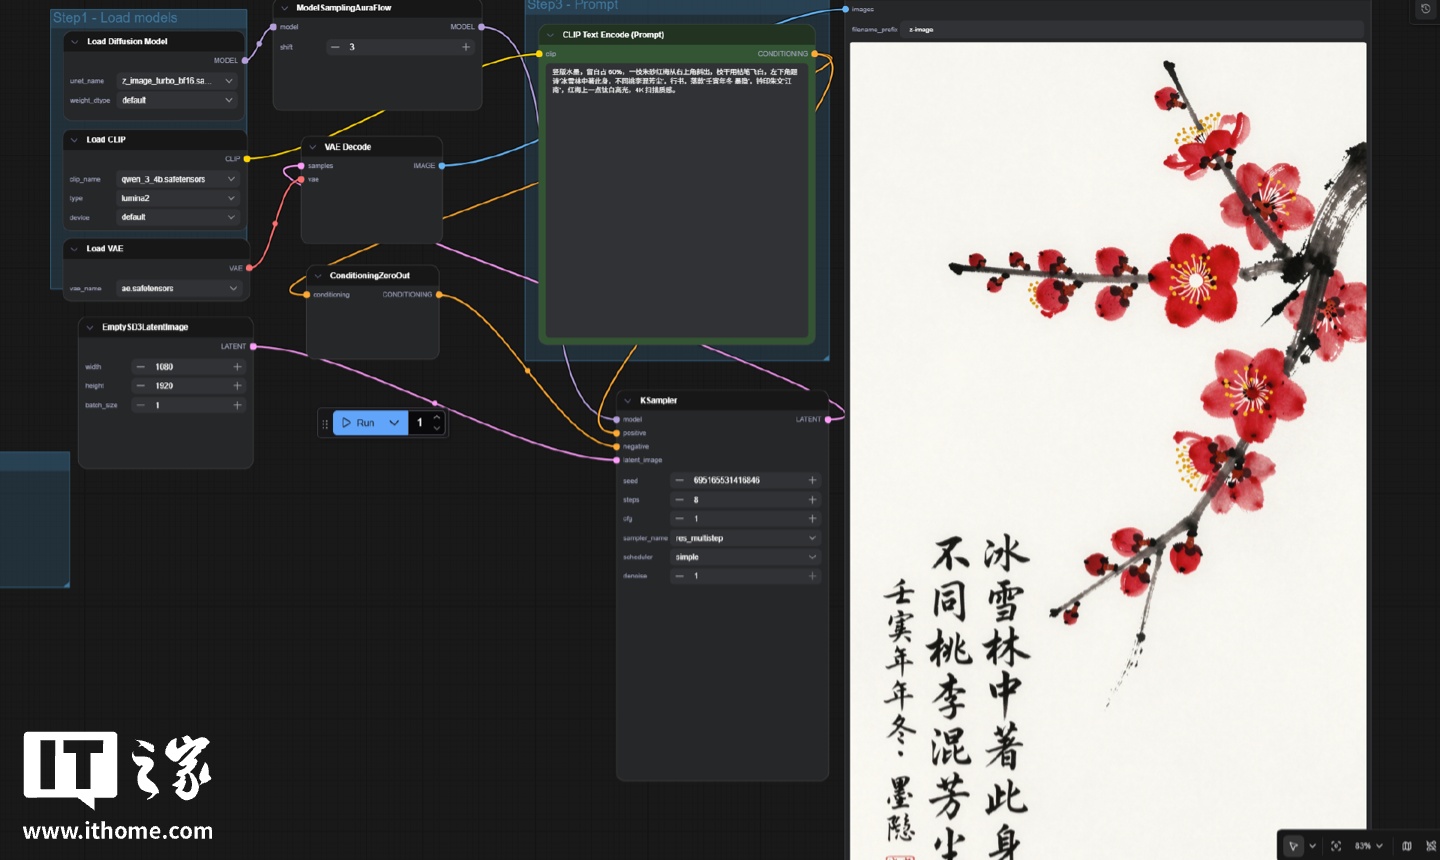Collapse the KSampler node
The height and width of the screenshot is (860, 1440).
(x=628, y=401)
